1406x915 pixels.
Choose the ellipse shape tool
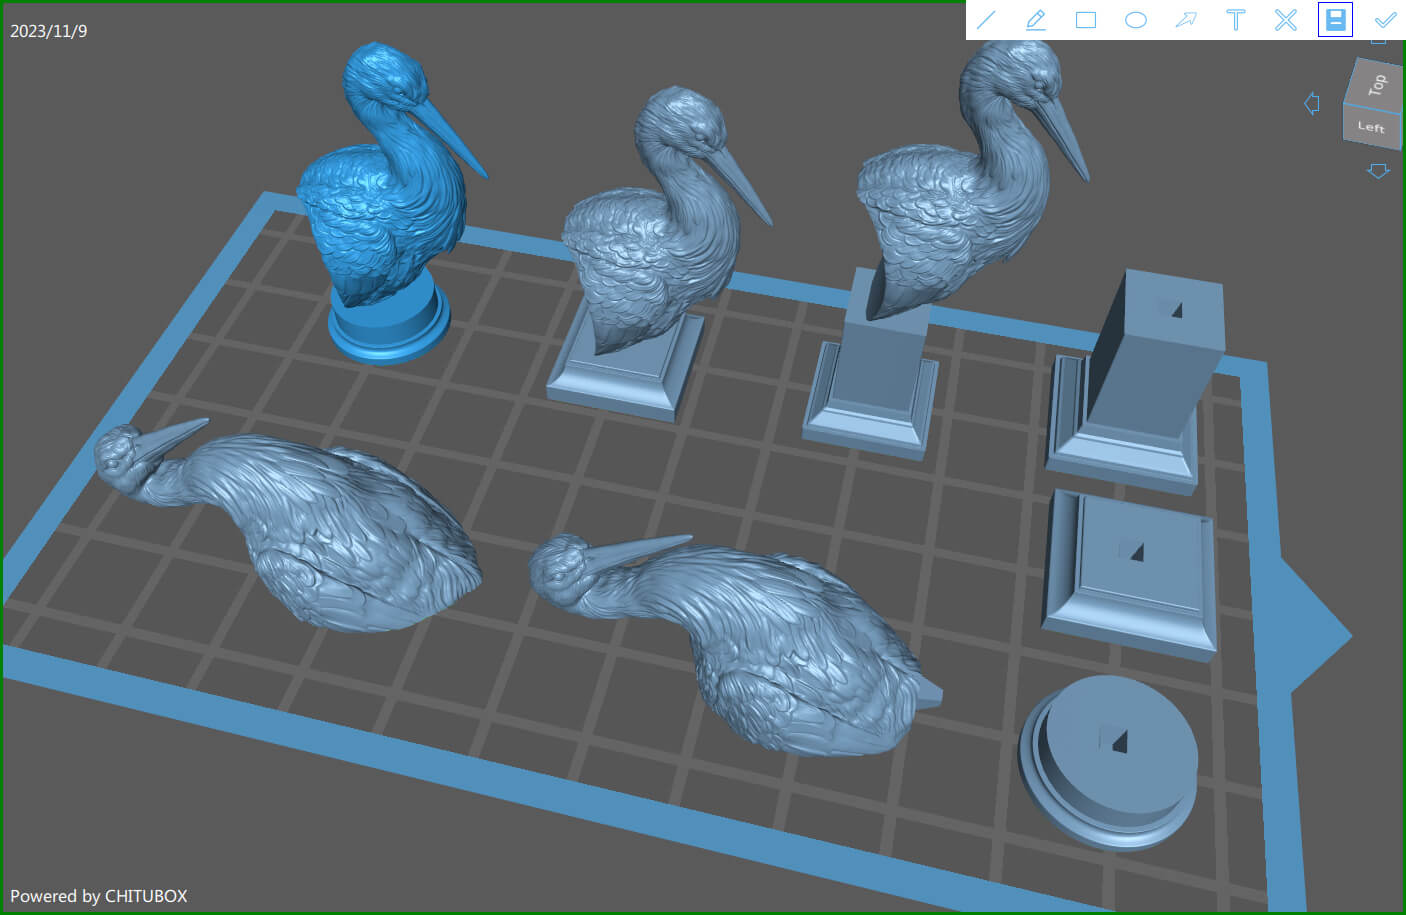(1136, 20)
